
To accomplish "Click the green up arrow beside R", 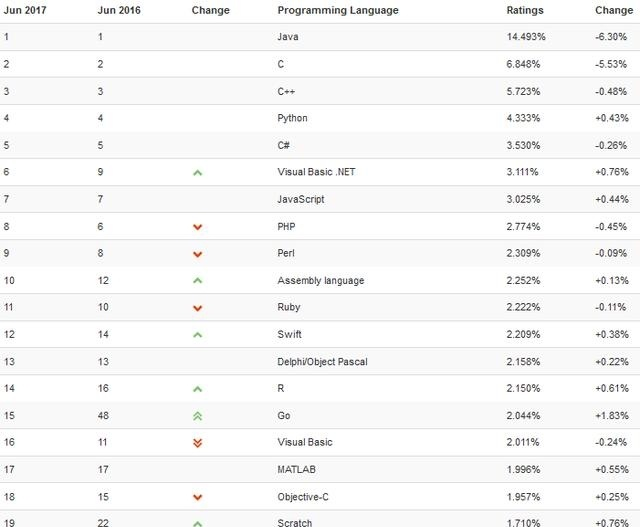I will click(x=197, y=389).
